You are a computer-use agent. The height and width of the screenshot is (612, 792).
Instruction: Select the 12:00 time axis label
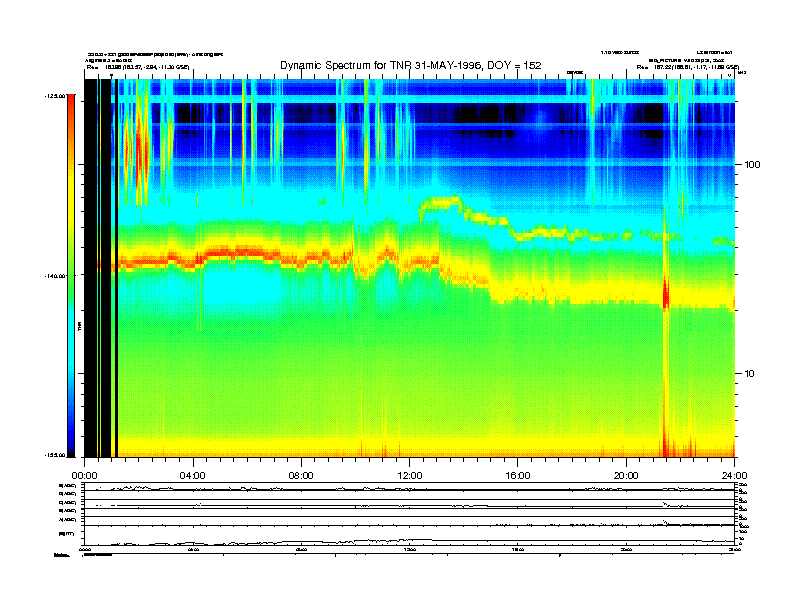[x=410, y=476]
